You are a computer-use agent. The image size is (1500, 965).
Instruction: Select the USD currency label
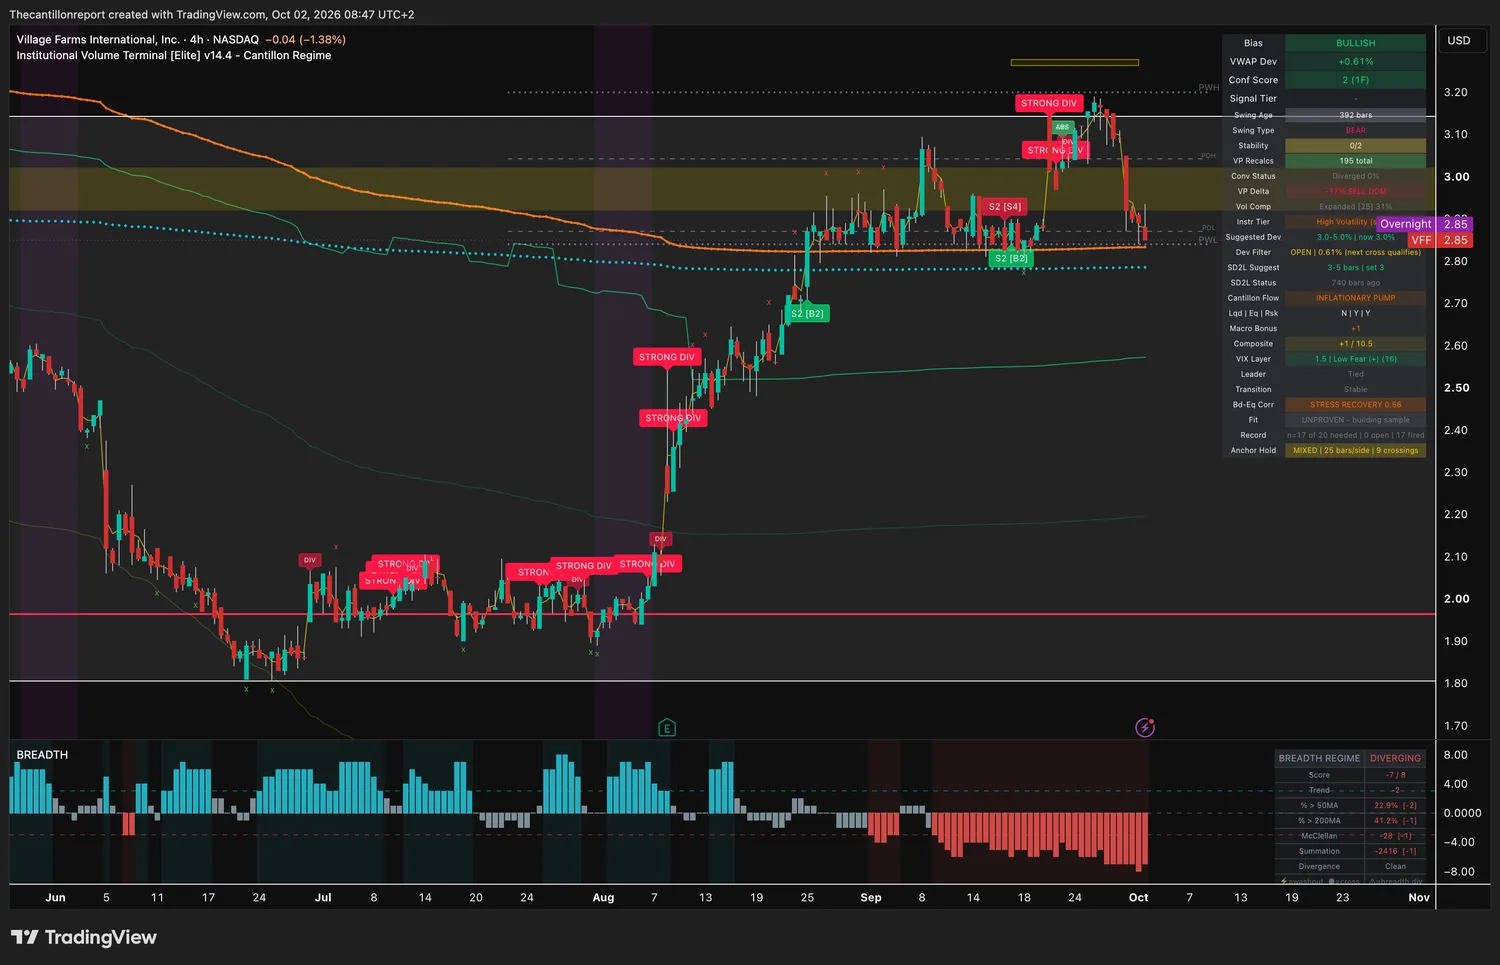point(1459,41)
